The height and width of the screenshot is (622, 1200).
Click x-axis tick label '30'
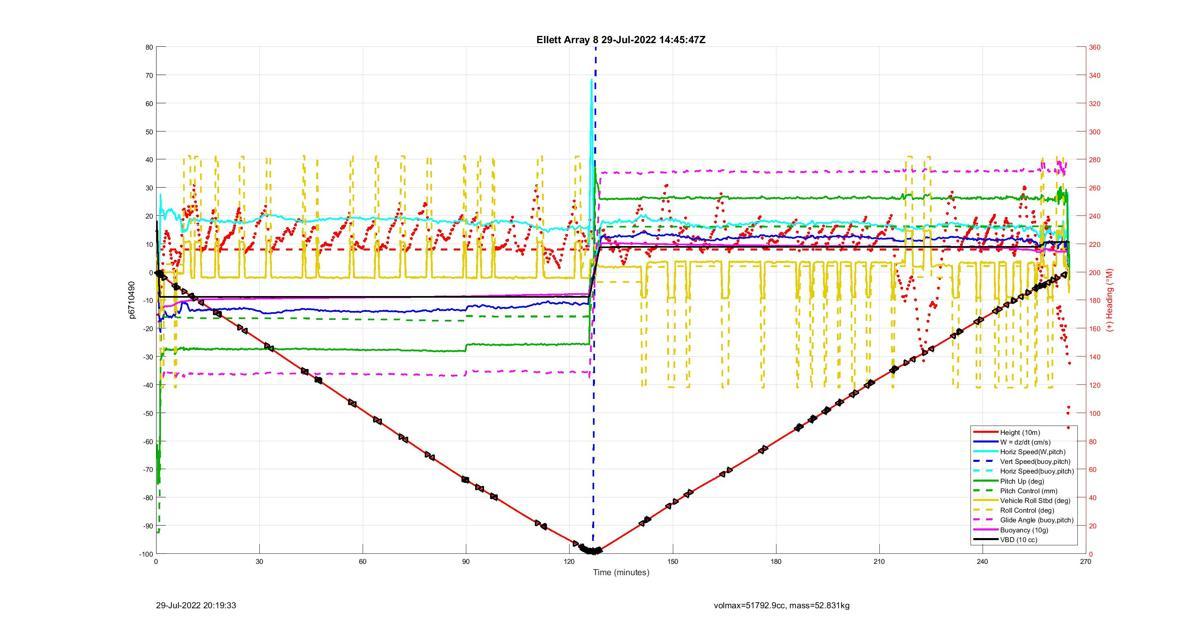[259, 562]
